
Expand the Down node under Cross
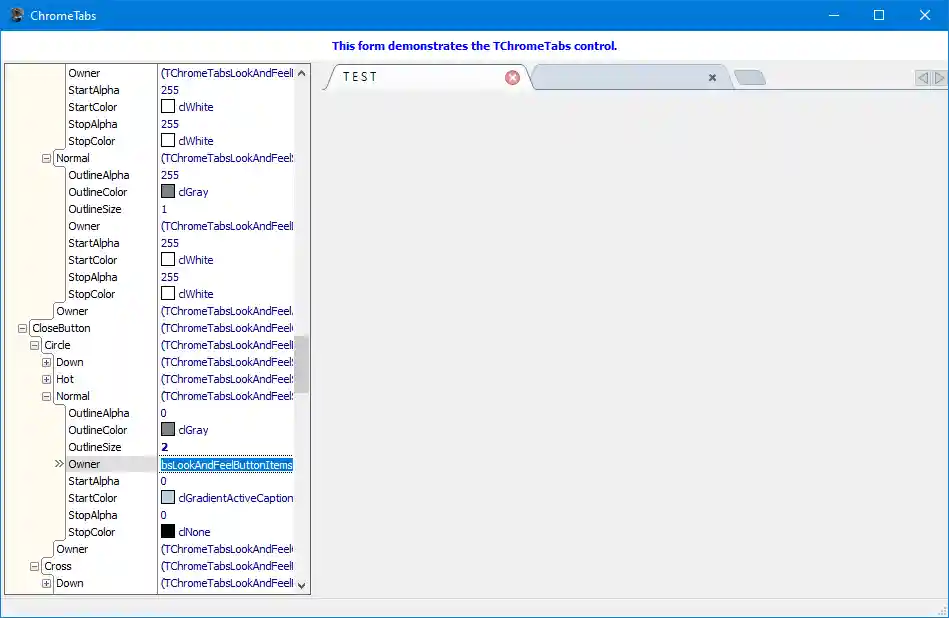(x=46, y=582)
